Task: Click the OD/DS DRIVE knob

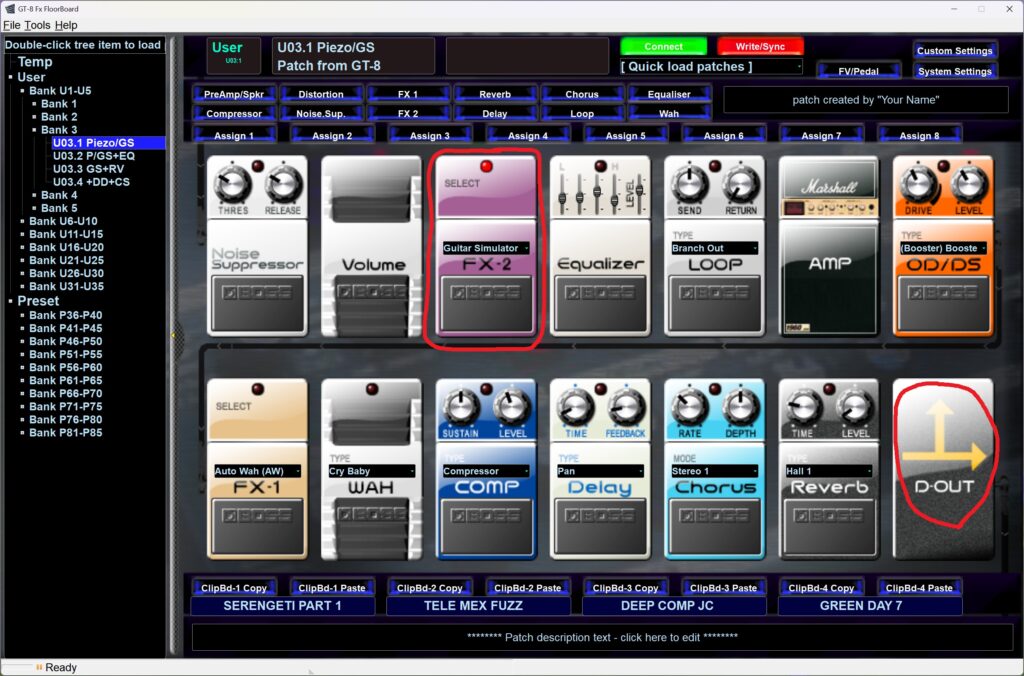Action: tap(918, 185)
